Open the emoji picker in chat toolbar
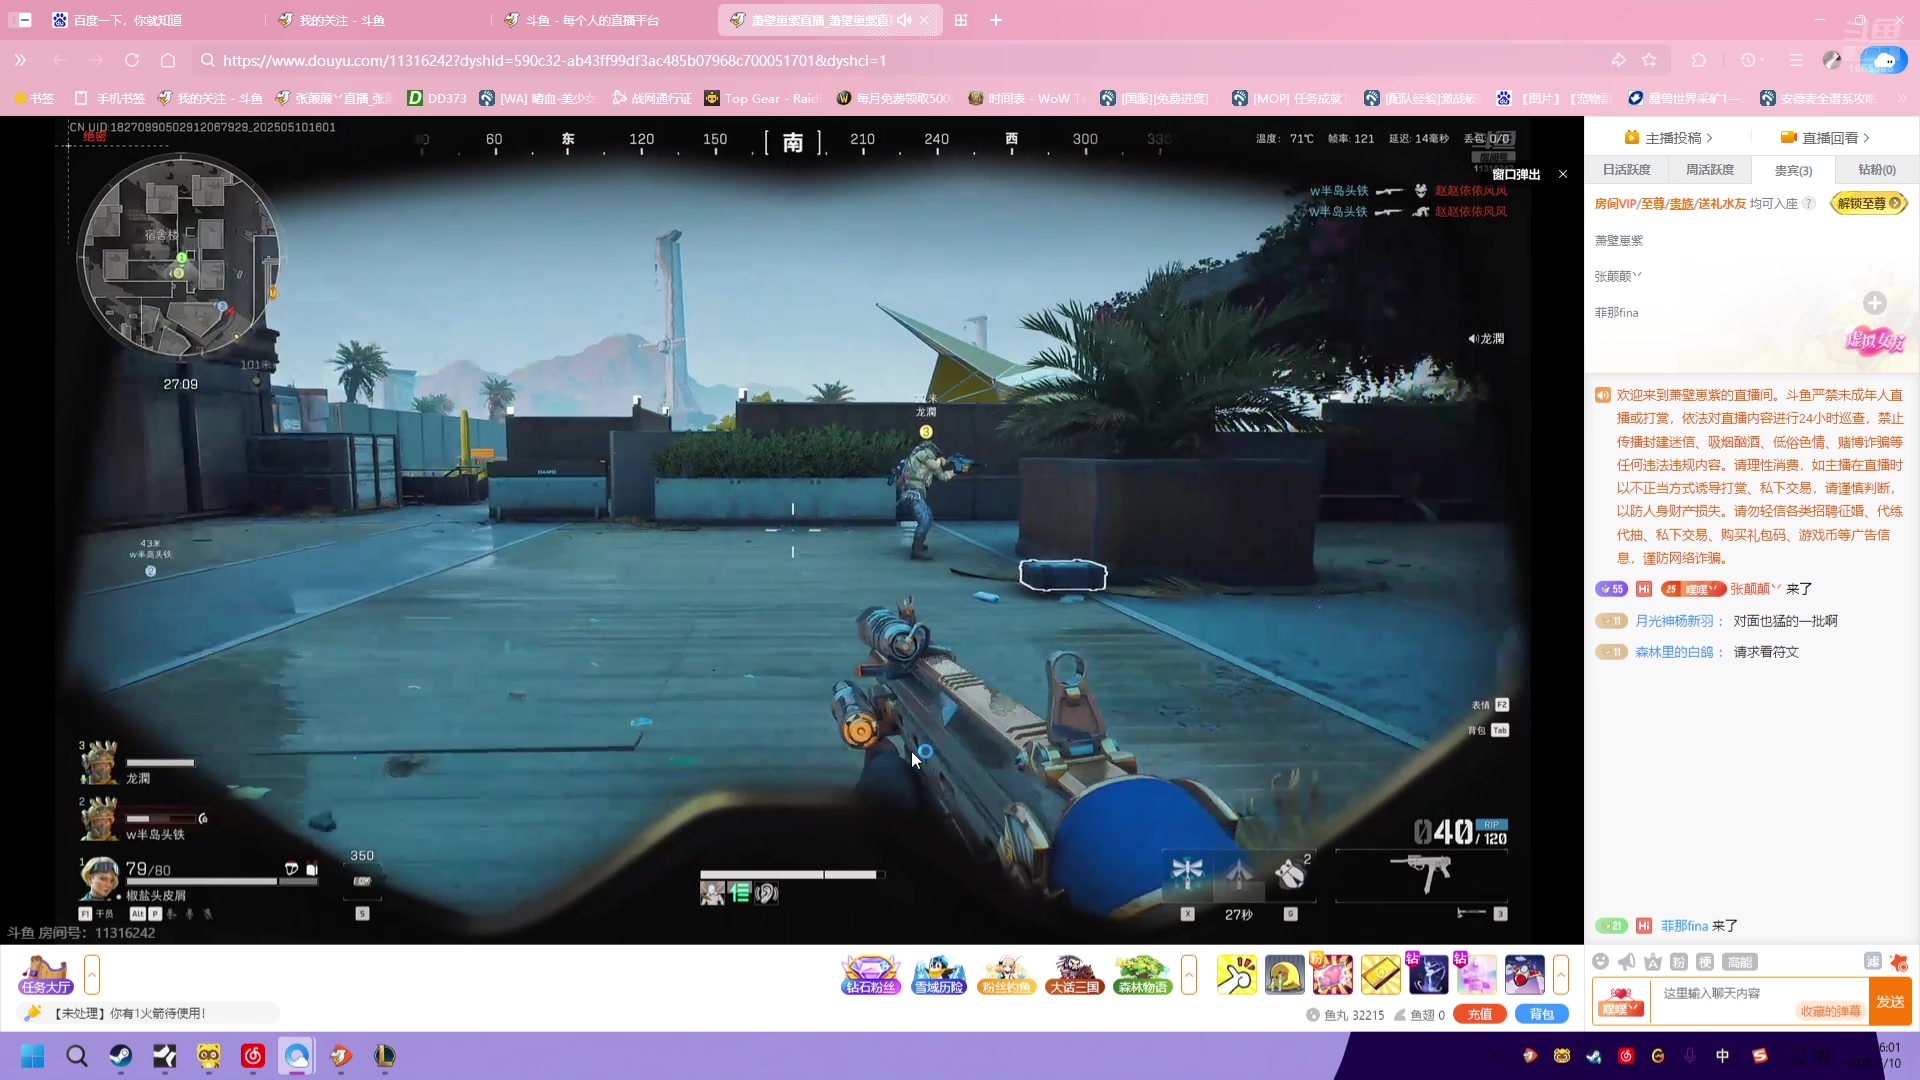The height and width of the screenshot is (1080, 1920). 1600,962
